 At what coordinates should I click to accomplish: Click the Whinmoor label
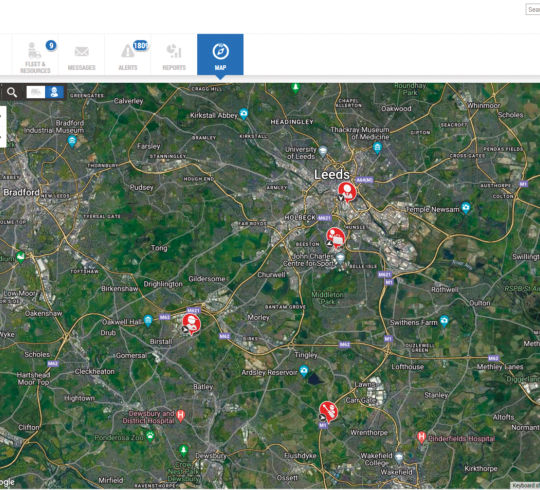484,106
